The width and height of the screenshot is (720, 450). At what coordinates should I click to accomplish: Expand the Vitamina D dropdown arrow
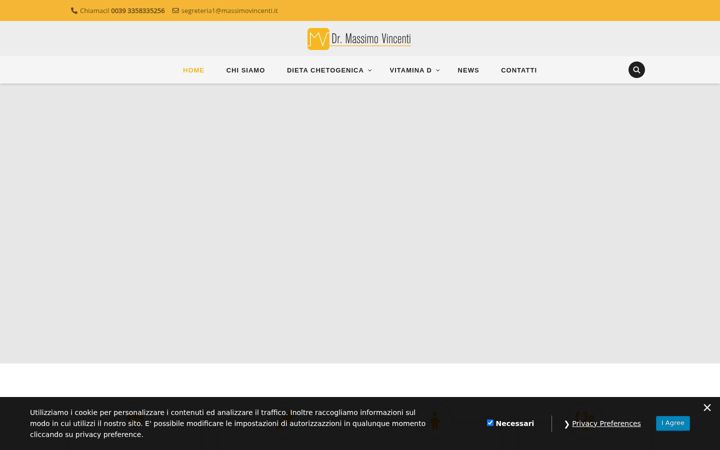[x=438, y=70]
